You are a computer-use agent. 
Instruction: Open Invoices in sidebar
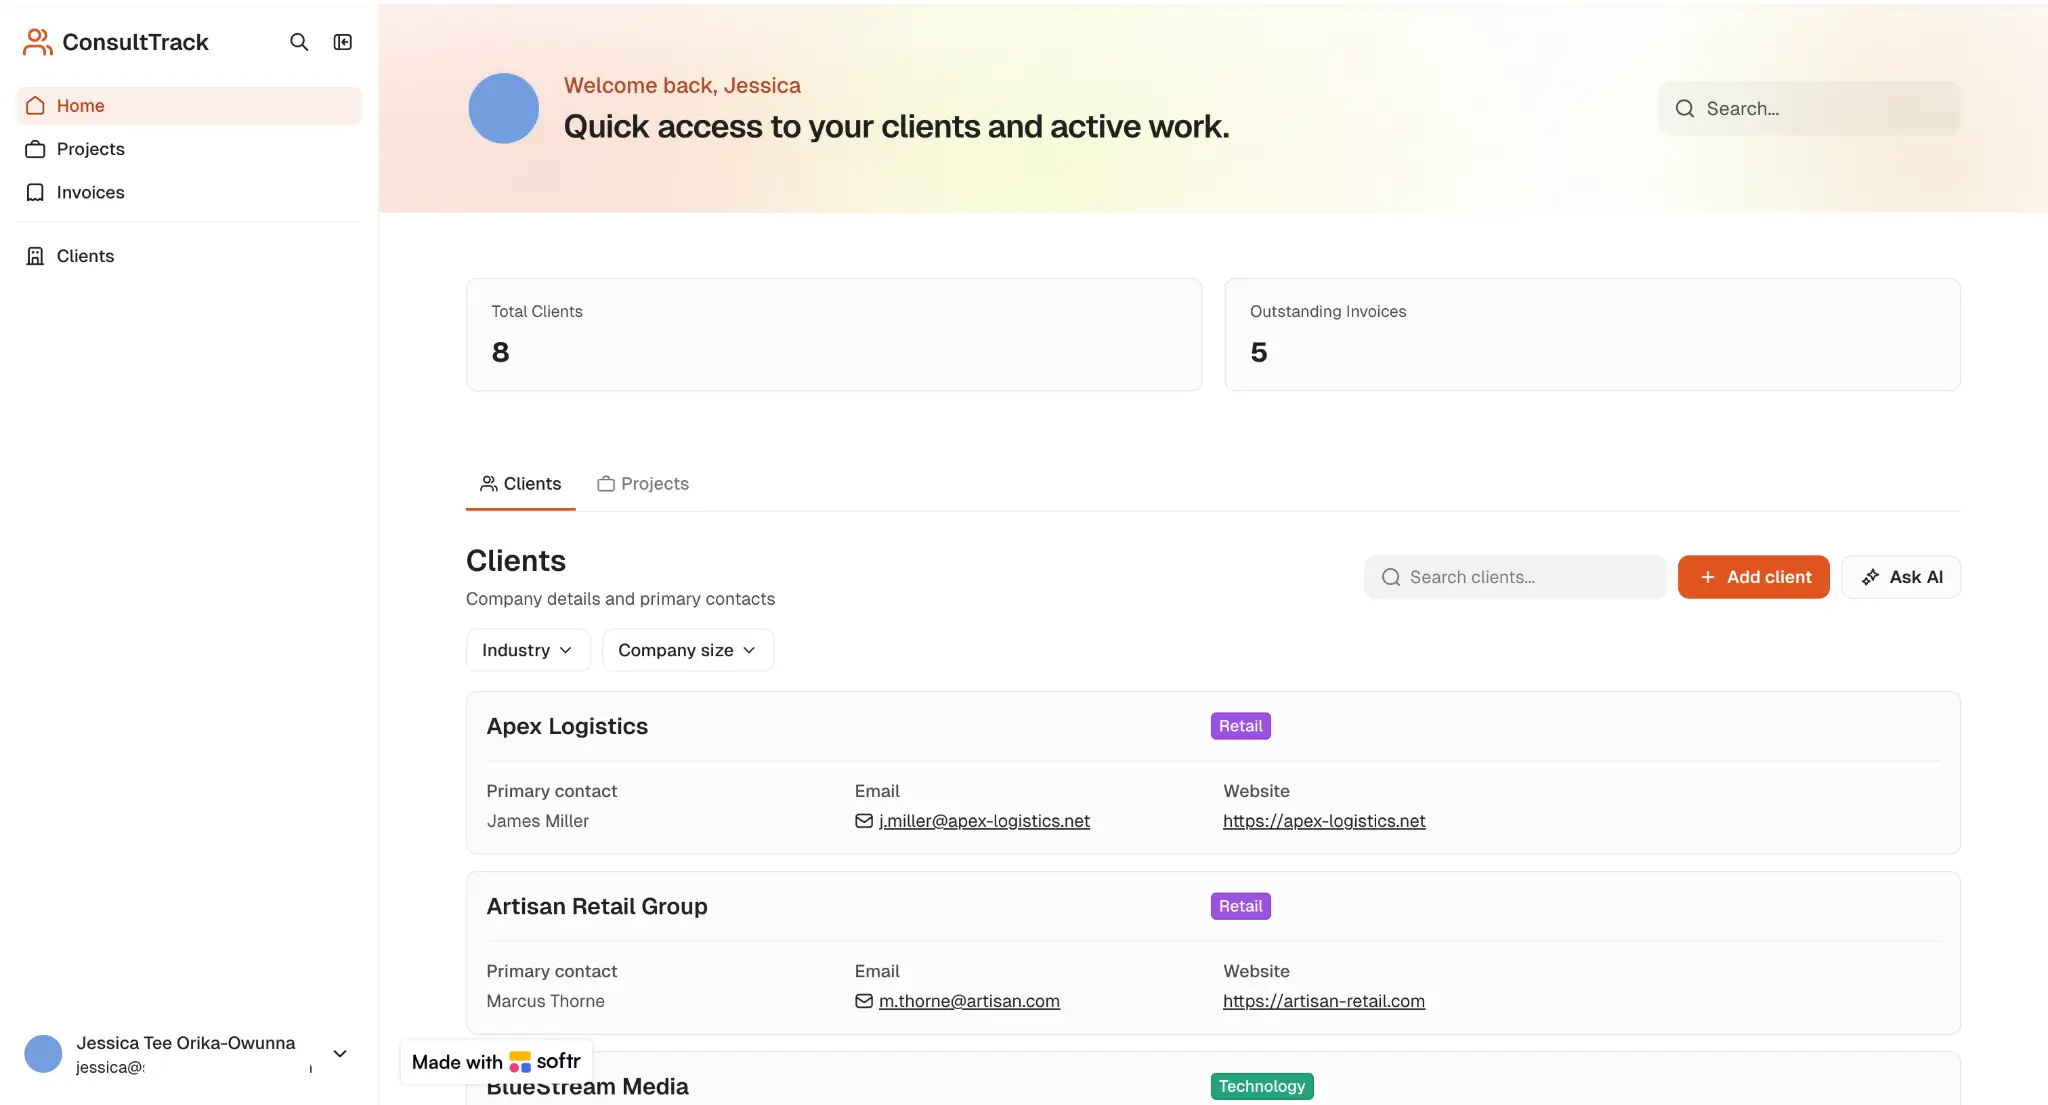(189, 192)
